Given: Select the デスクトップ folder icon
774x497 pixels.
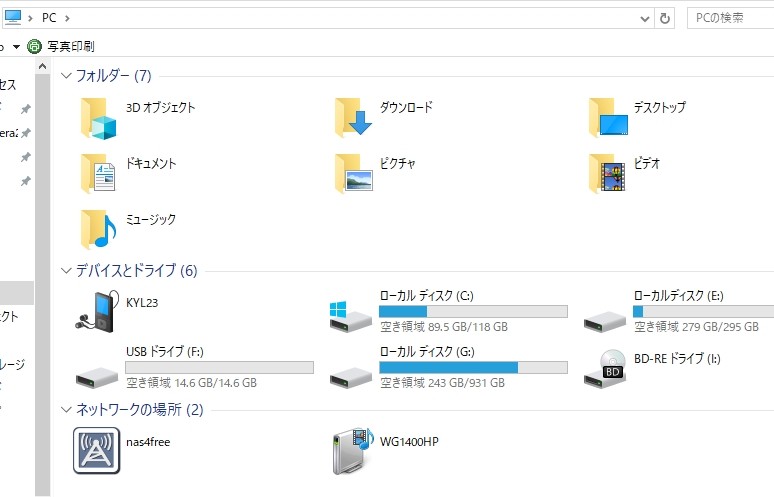Looking at the screenshot, I should [x=609, y=117].
